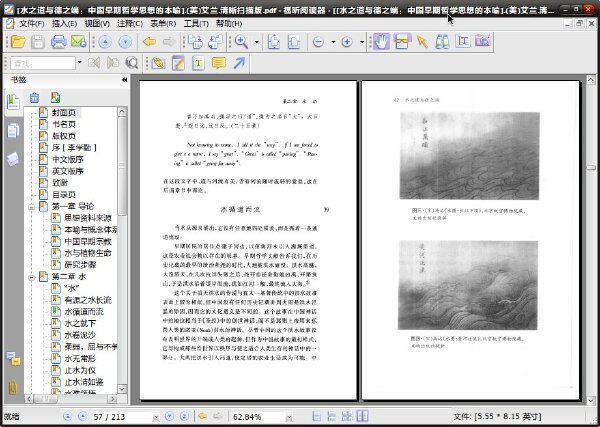Click the document vertical scrollbar thumb
Viewport: 600px width, 427px height.
(x=591, y=167)
